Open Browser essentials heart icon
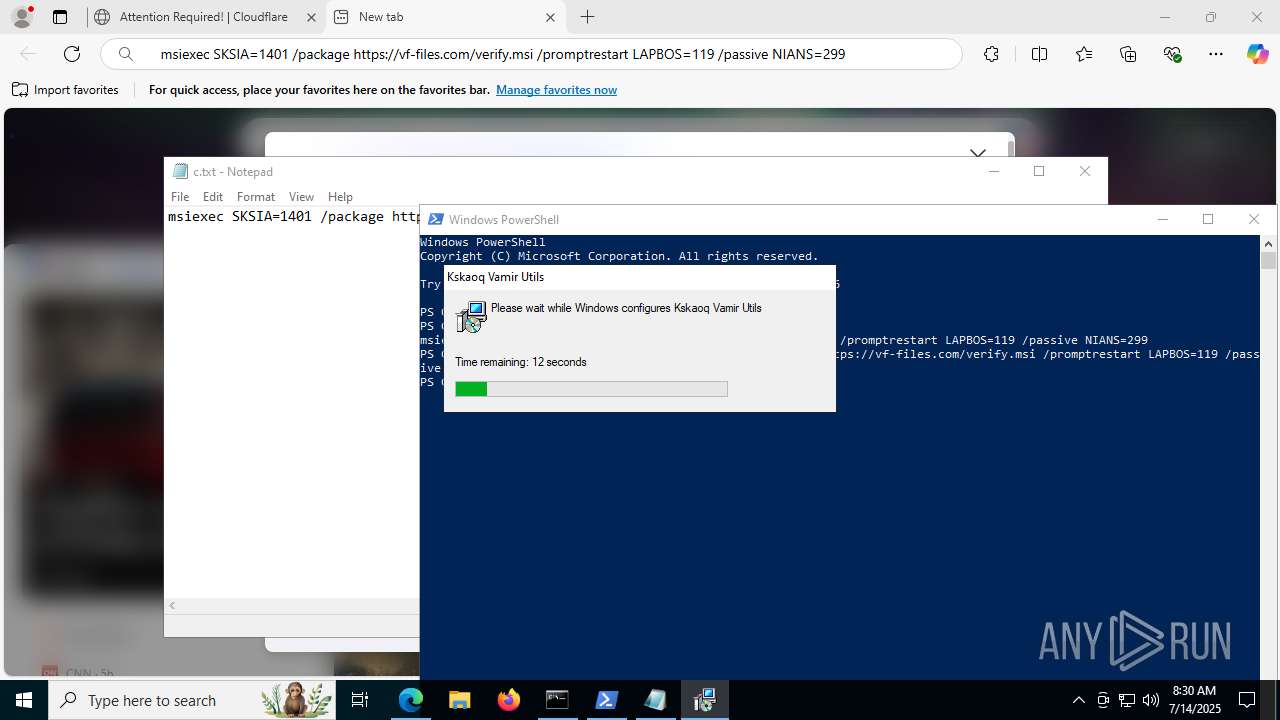This screenshot has width=1280, height=720. tap(1173, 54)
